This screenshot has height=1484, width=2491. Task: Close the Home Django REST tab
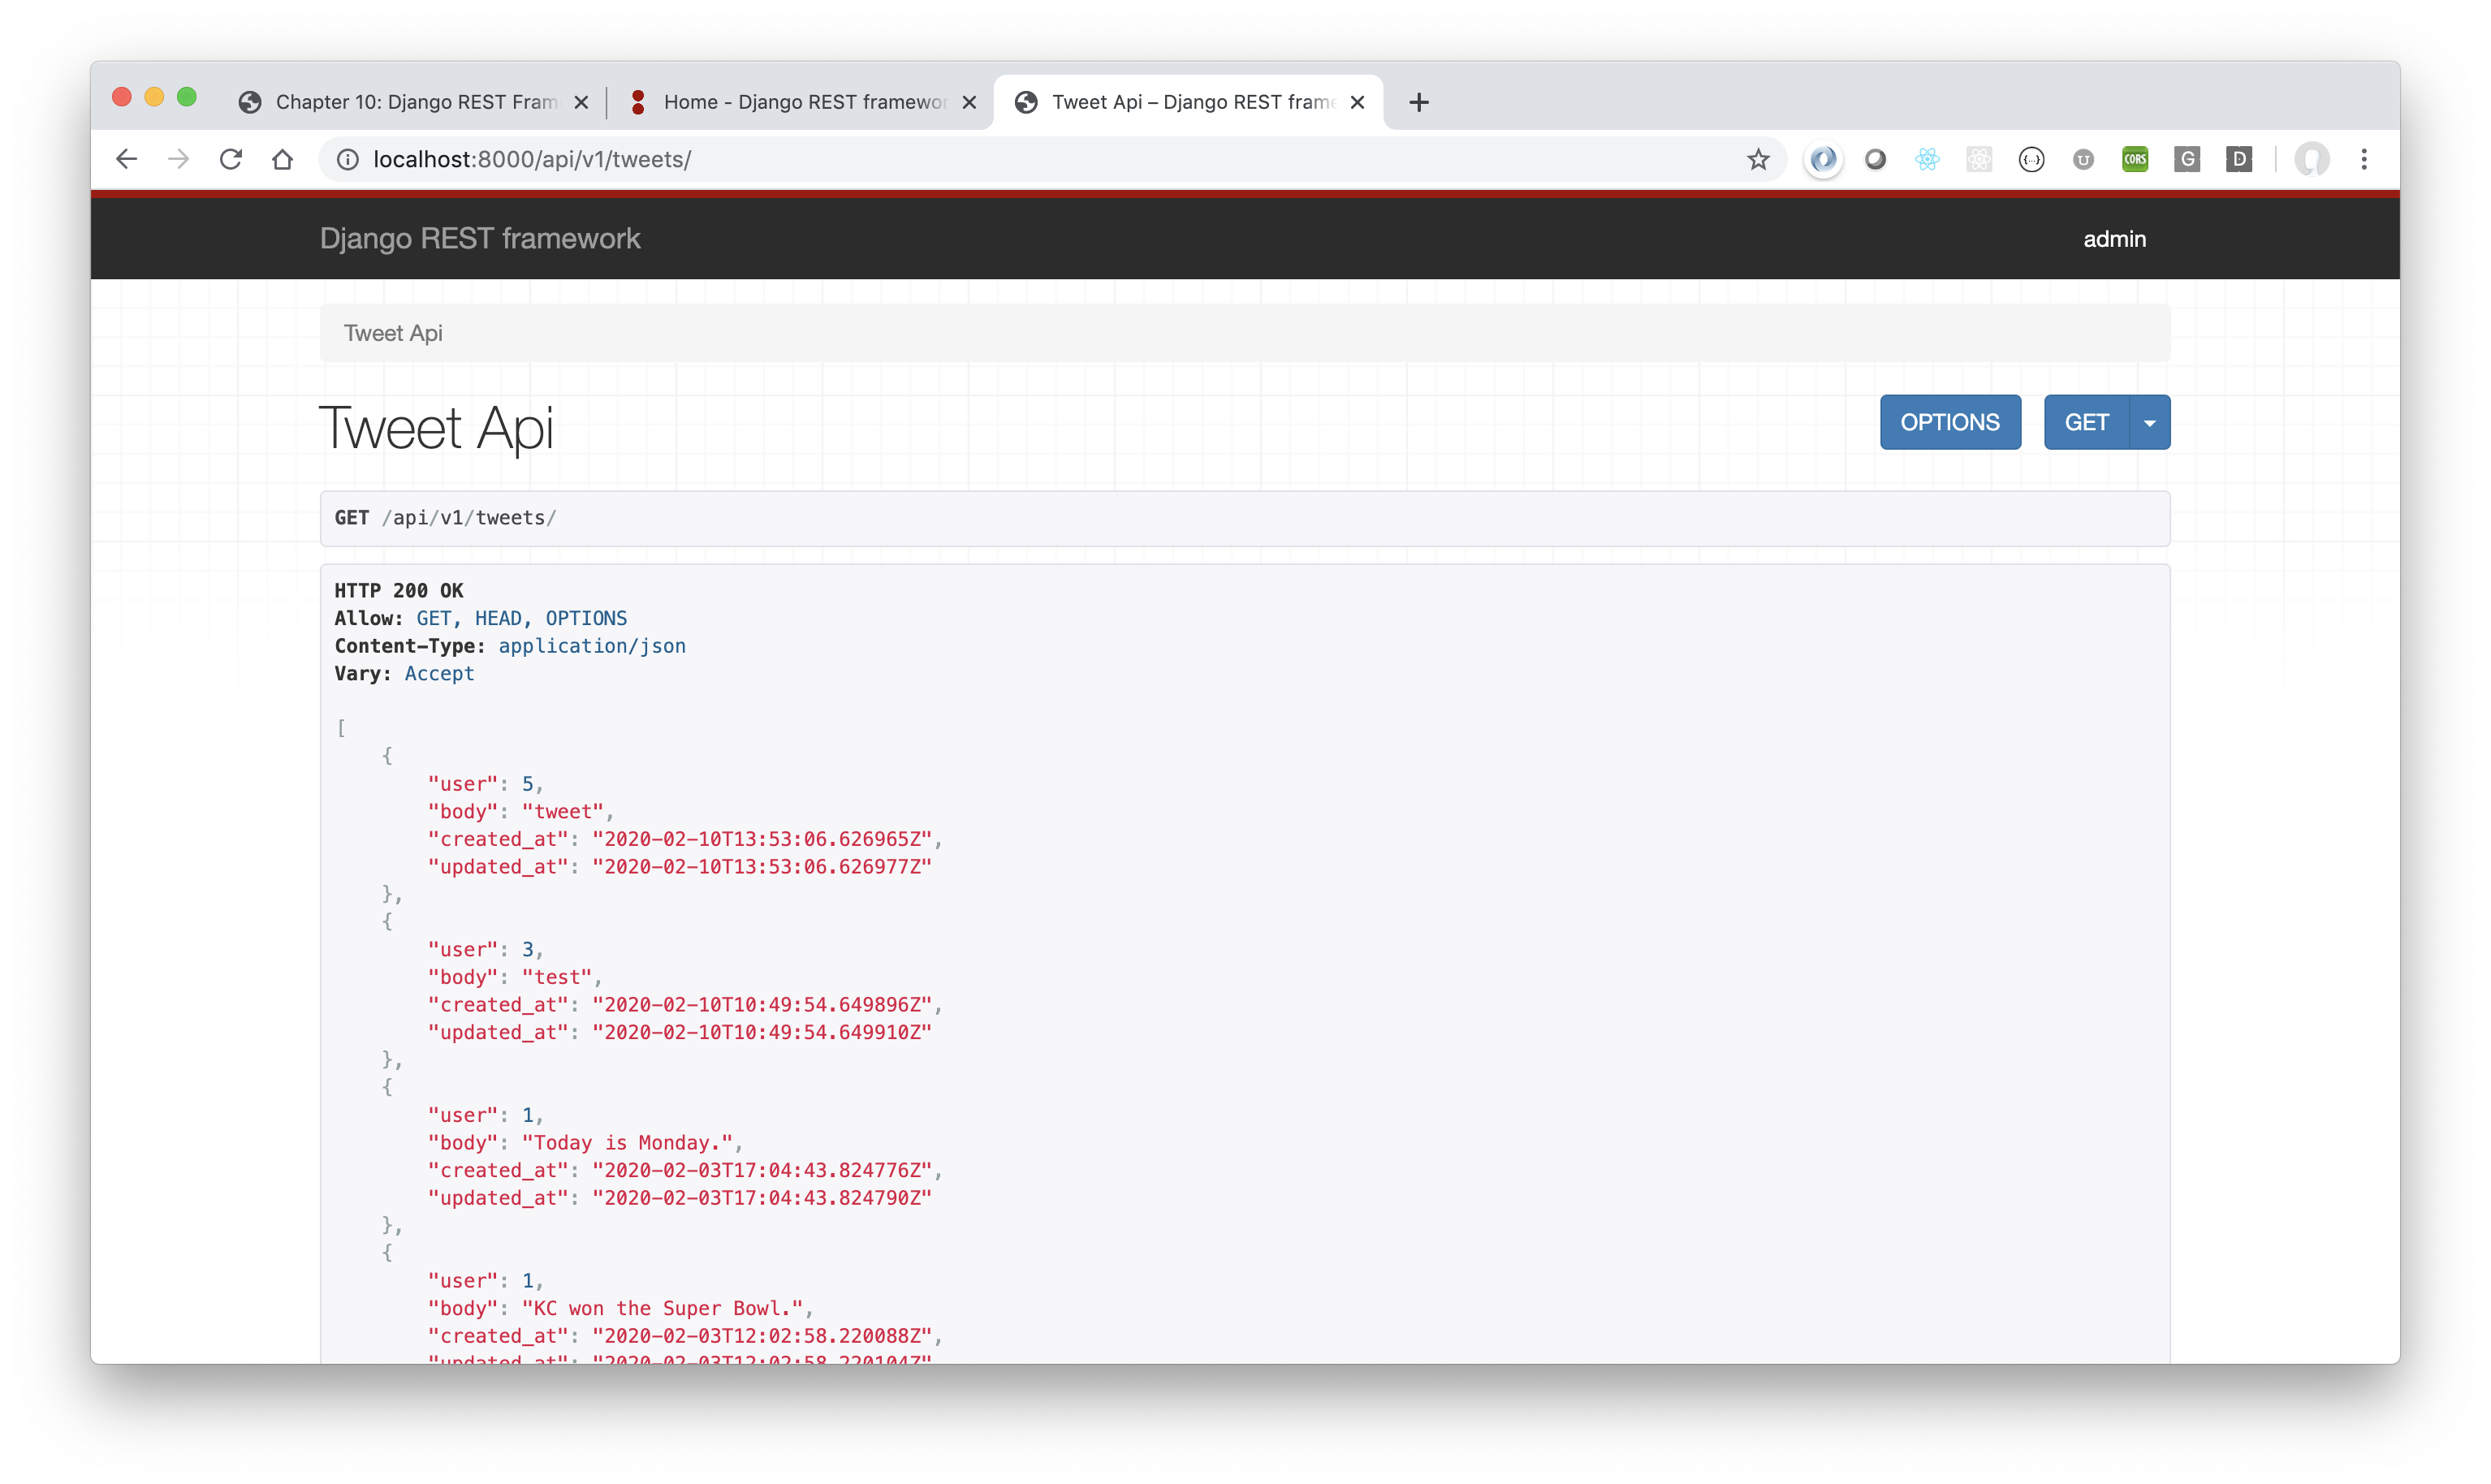(x=969, y=102)
